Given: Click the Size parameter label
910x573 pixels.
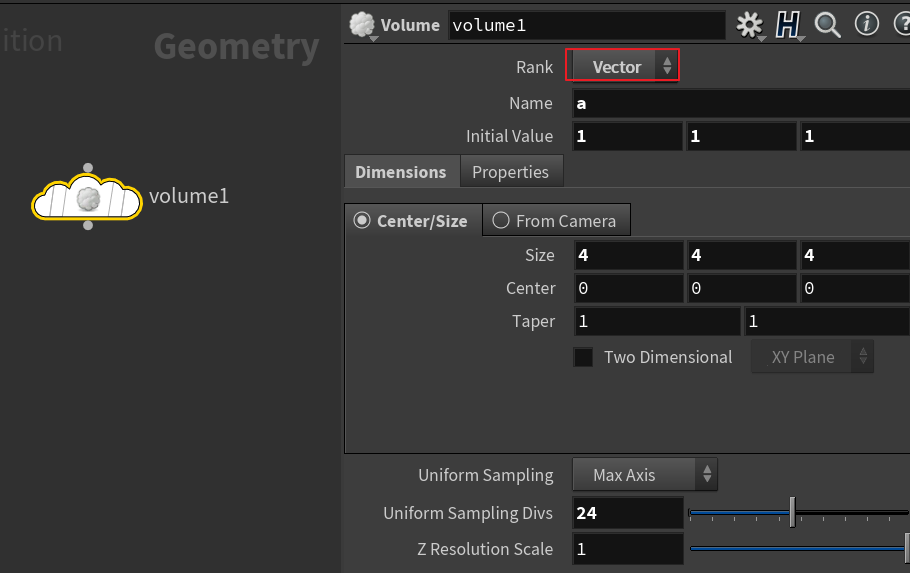Looking at the screenshot, I should [x=540, y=255].
